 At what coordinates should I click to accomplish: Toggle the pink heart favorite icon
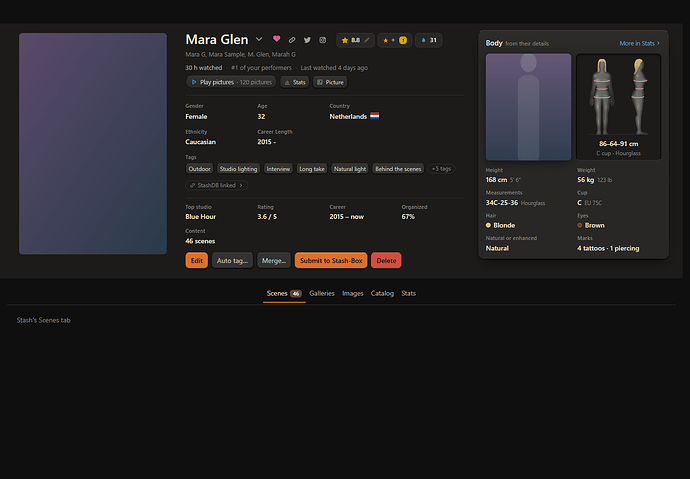pyautogui.click(x=276, y=39)
